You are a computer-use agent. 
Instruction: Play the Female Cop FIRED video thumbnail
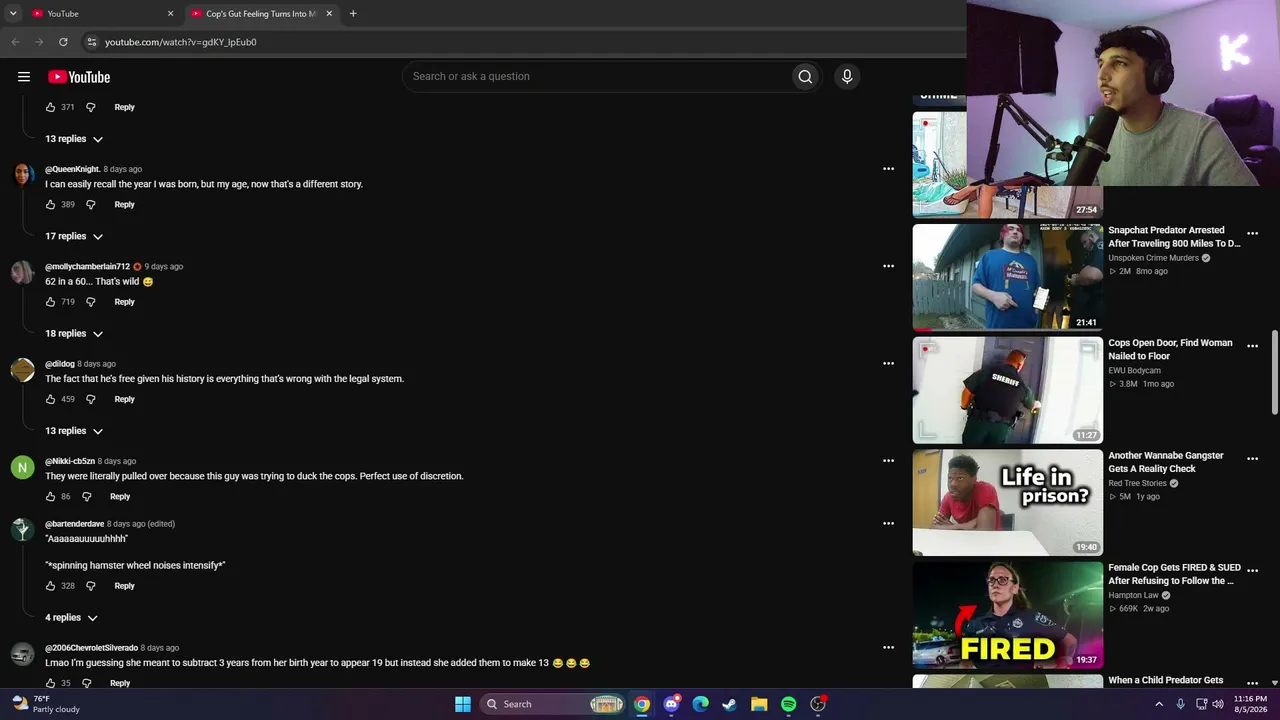tap(1008, 615)
